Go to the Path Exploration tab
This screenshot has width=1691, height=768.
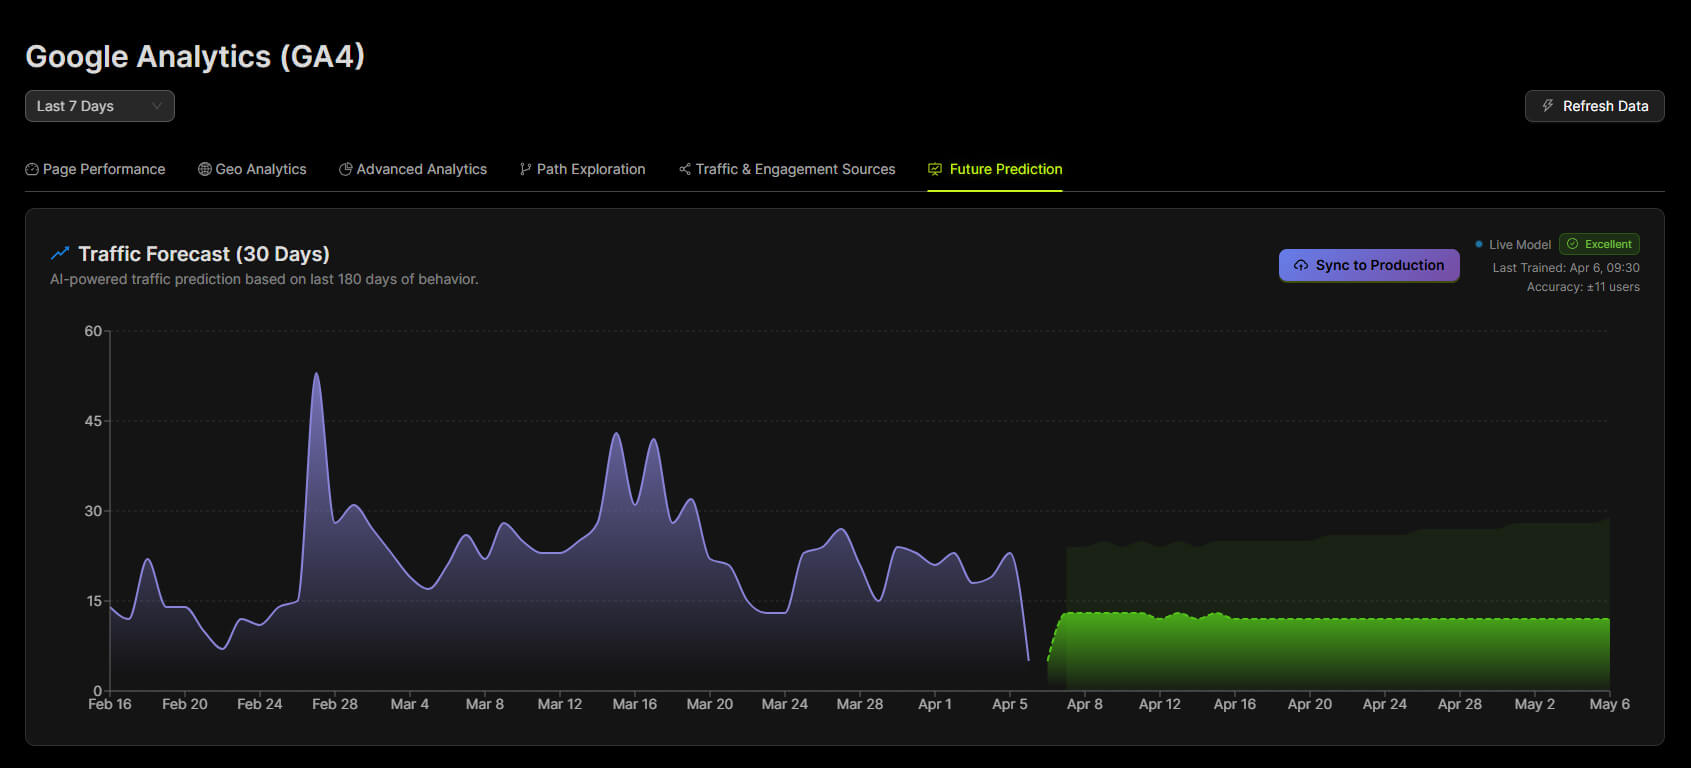click(582, 169)
